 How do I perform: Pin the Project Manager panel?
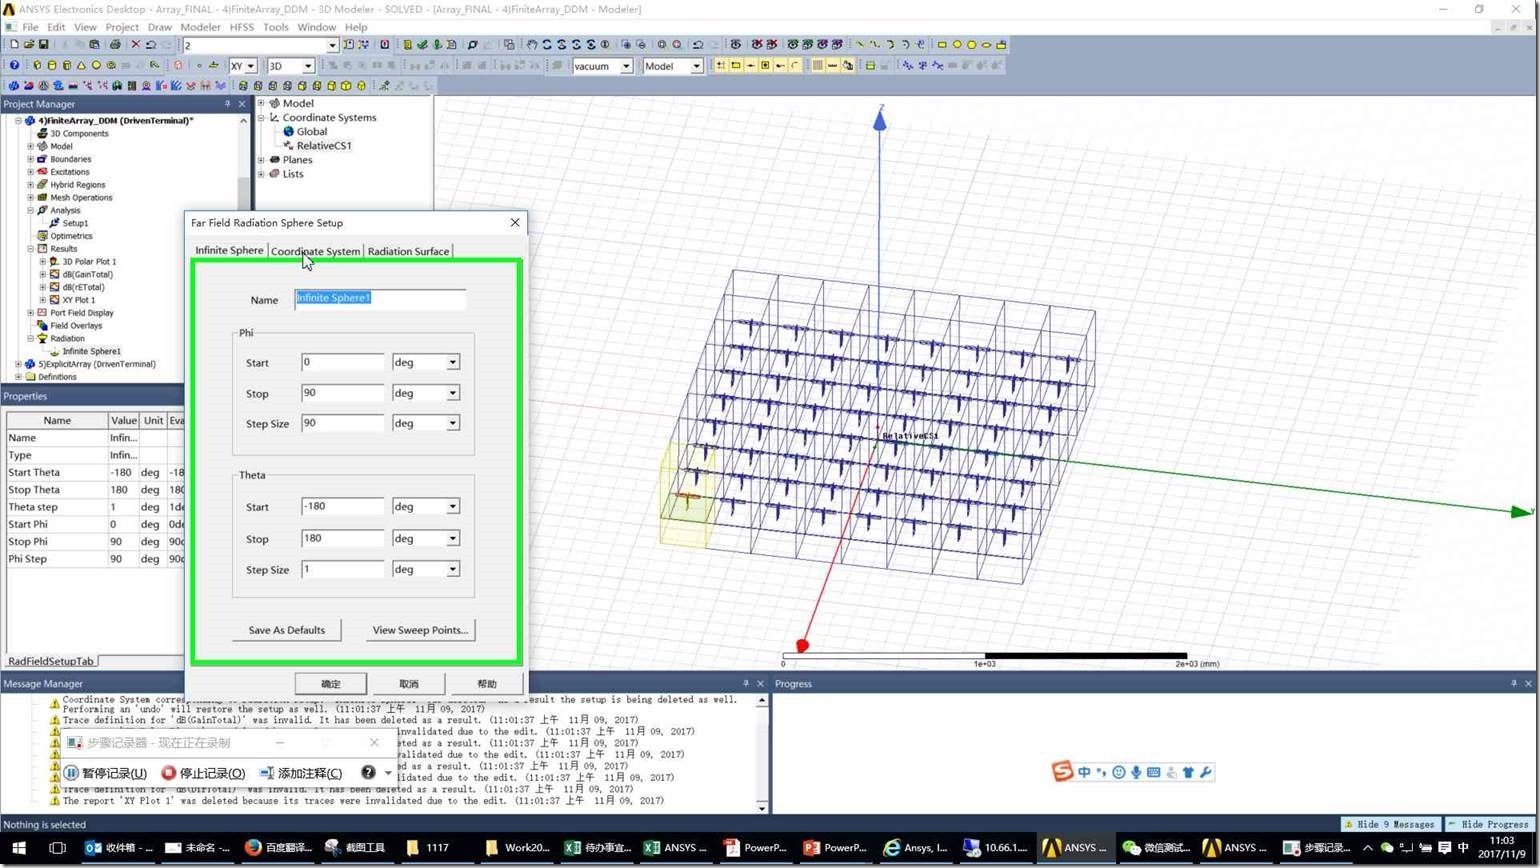tap(227, 104)
